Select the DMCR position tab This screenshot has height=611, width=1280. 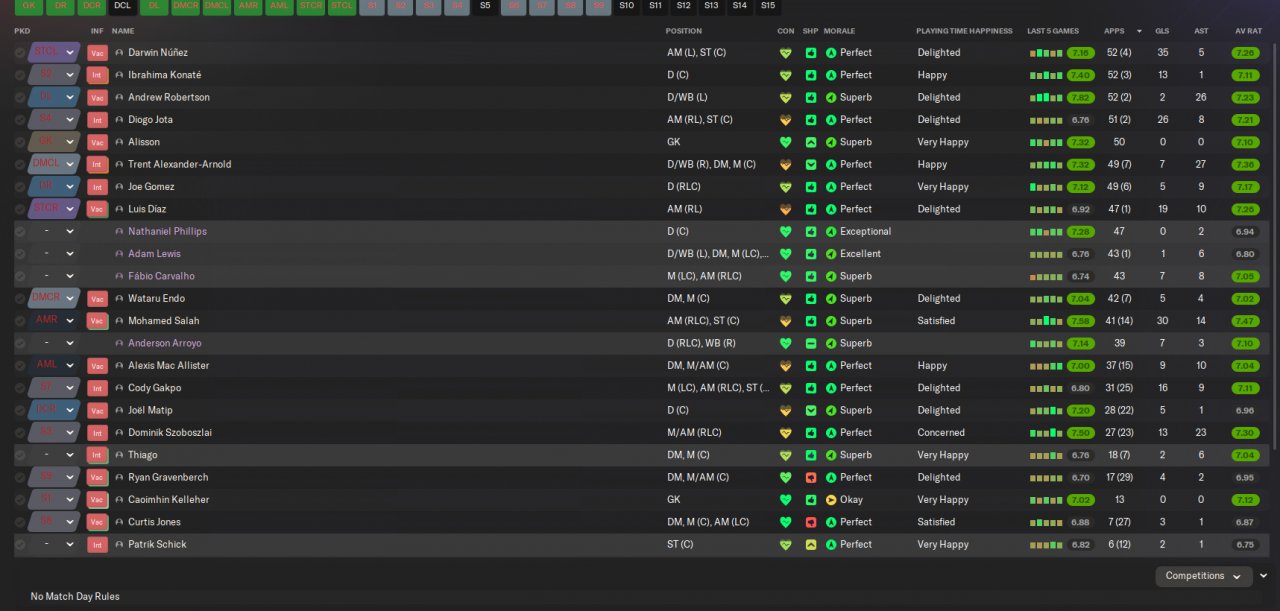[185, 6]
